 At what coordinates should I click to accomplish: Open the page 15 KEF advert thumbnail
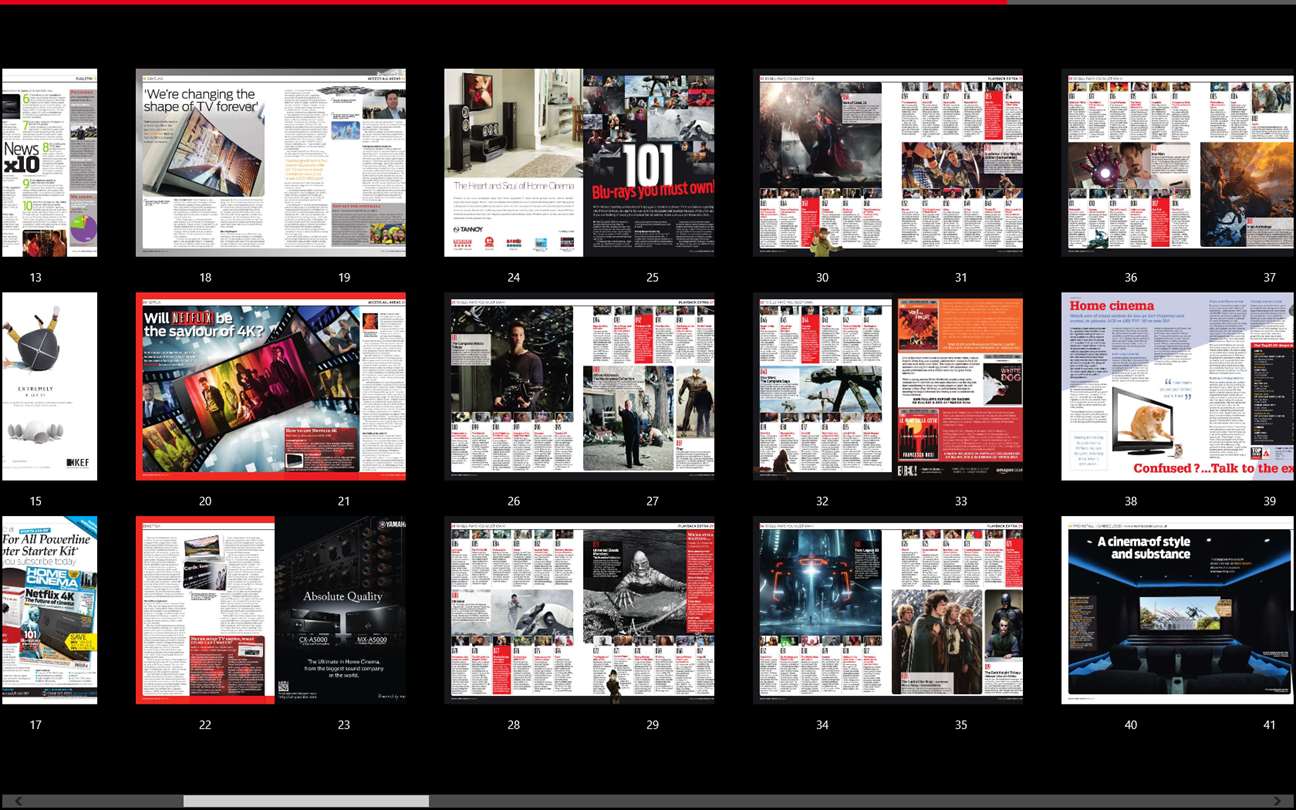point(49,386)
